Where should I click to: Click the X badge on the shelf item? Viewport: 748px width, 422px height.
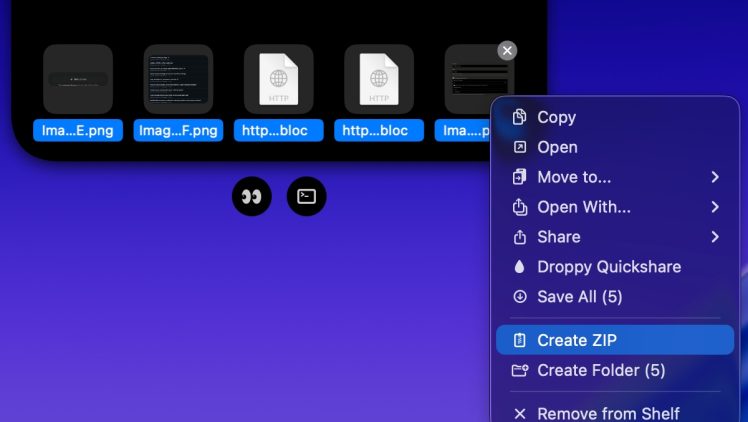(x=507, y=51)
